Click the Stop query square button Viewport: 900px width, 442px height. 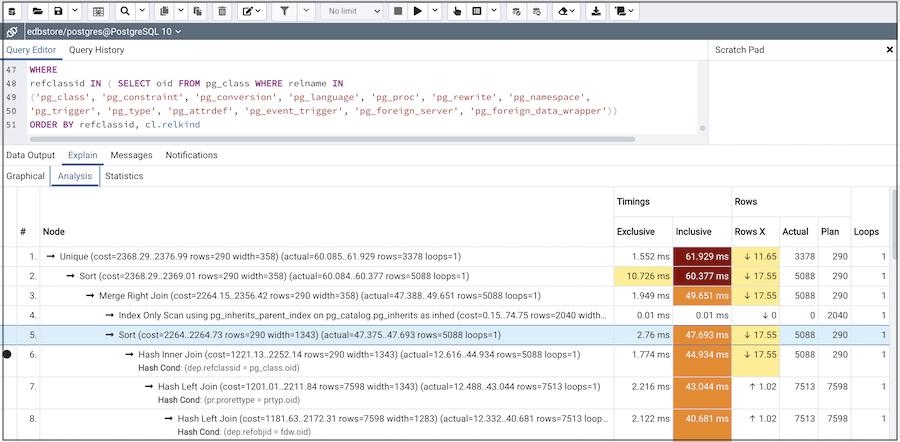398,11
